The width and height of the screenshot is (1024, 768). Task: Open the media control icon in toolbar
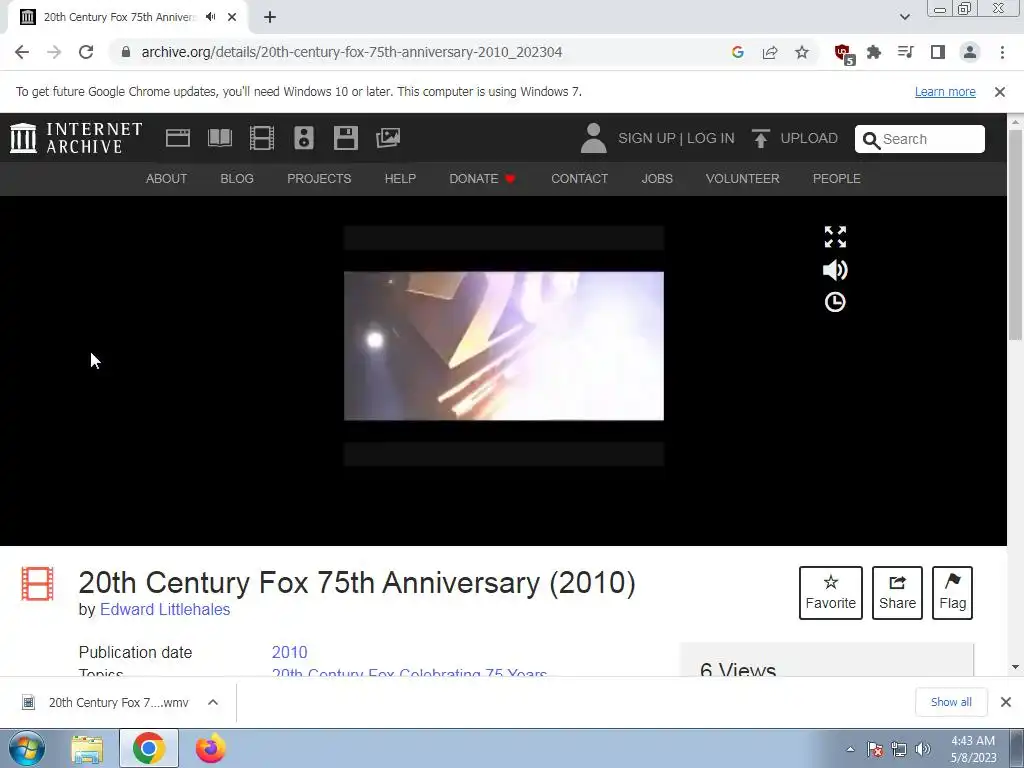tap(906, 52)
